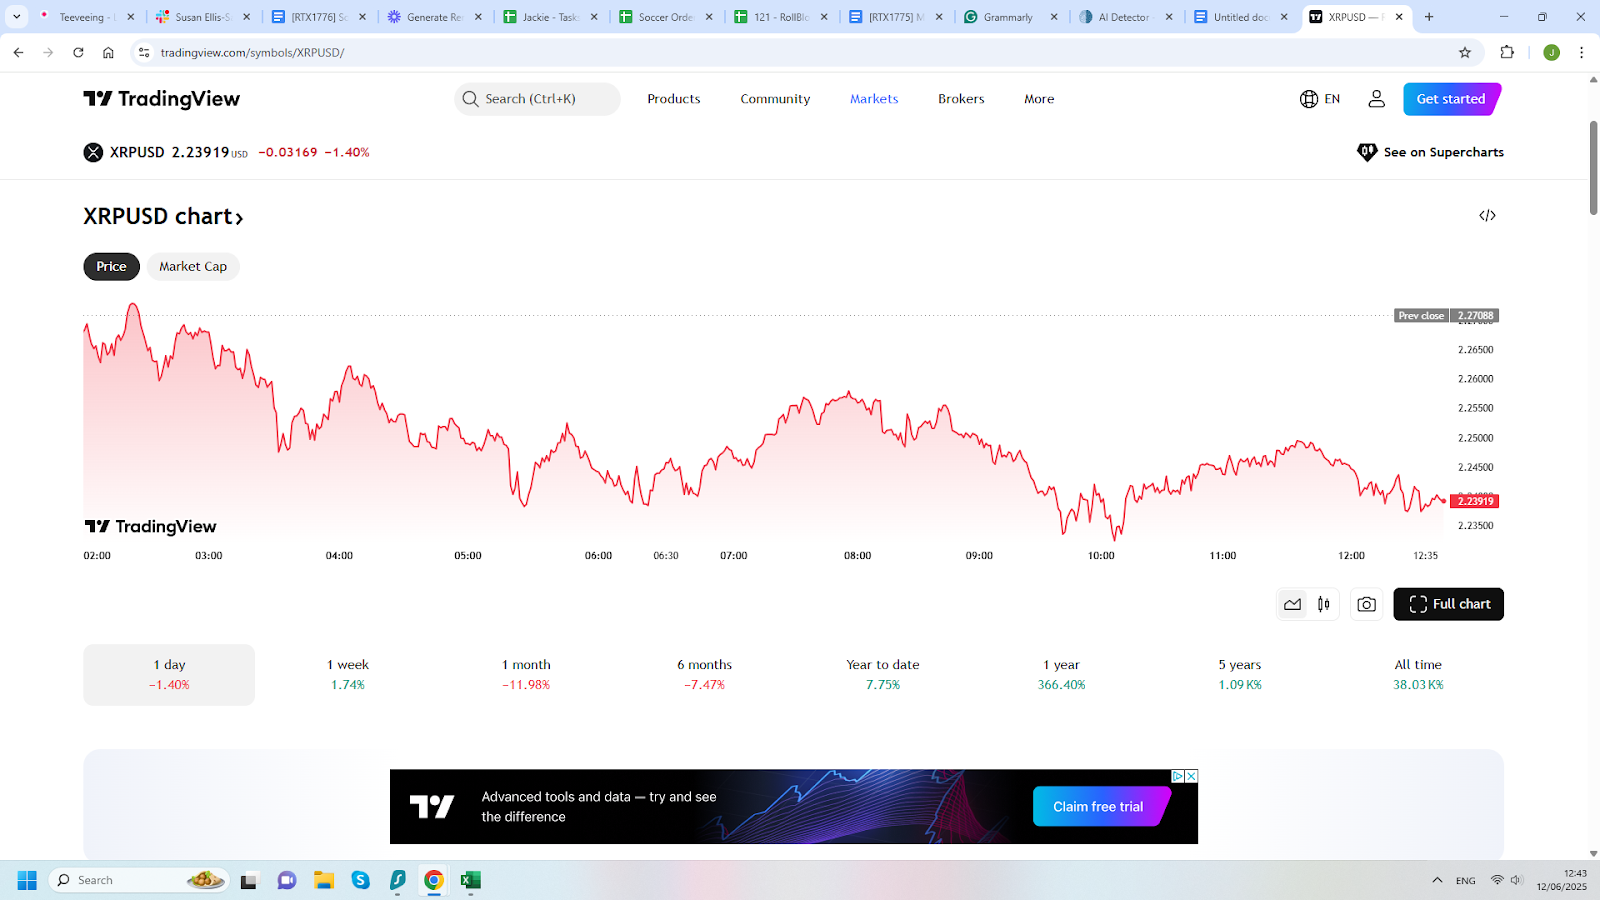
Task: Open the XRPUSD chart heading link
Action: (x=164, y=217)
